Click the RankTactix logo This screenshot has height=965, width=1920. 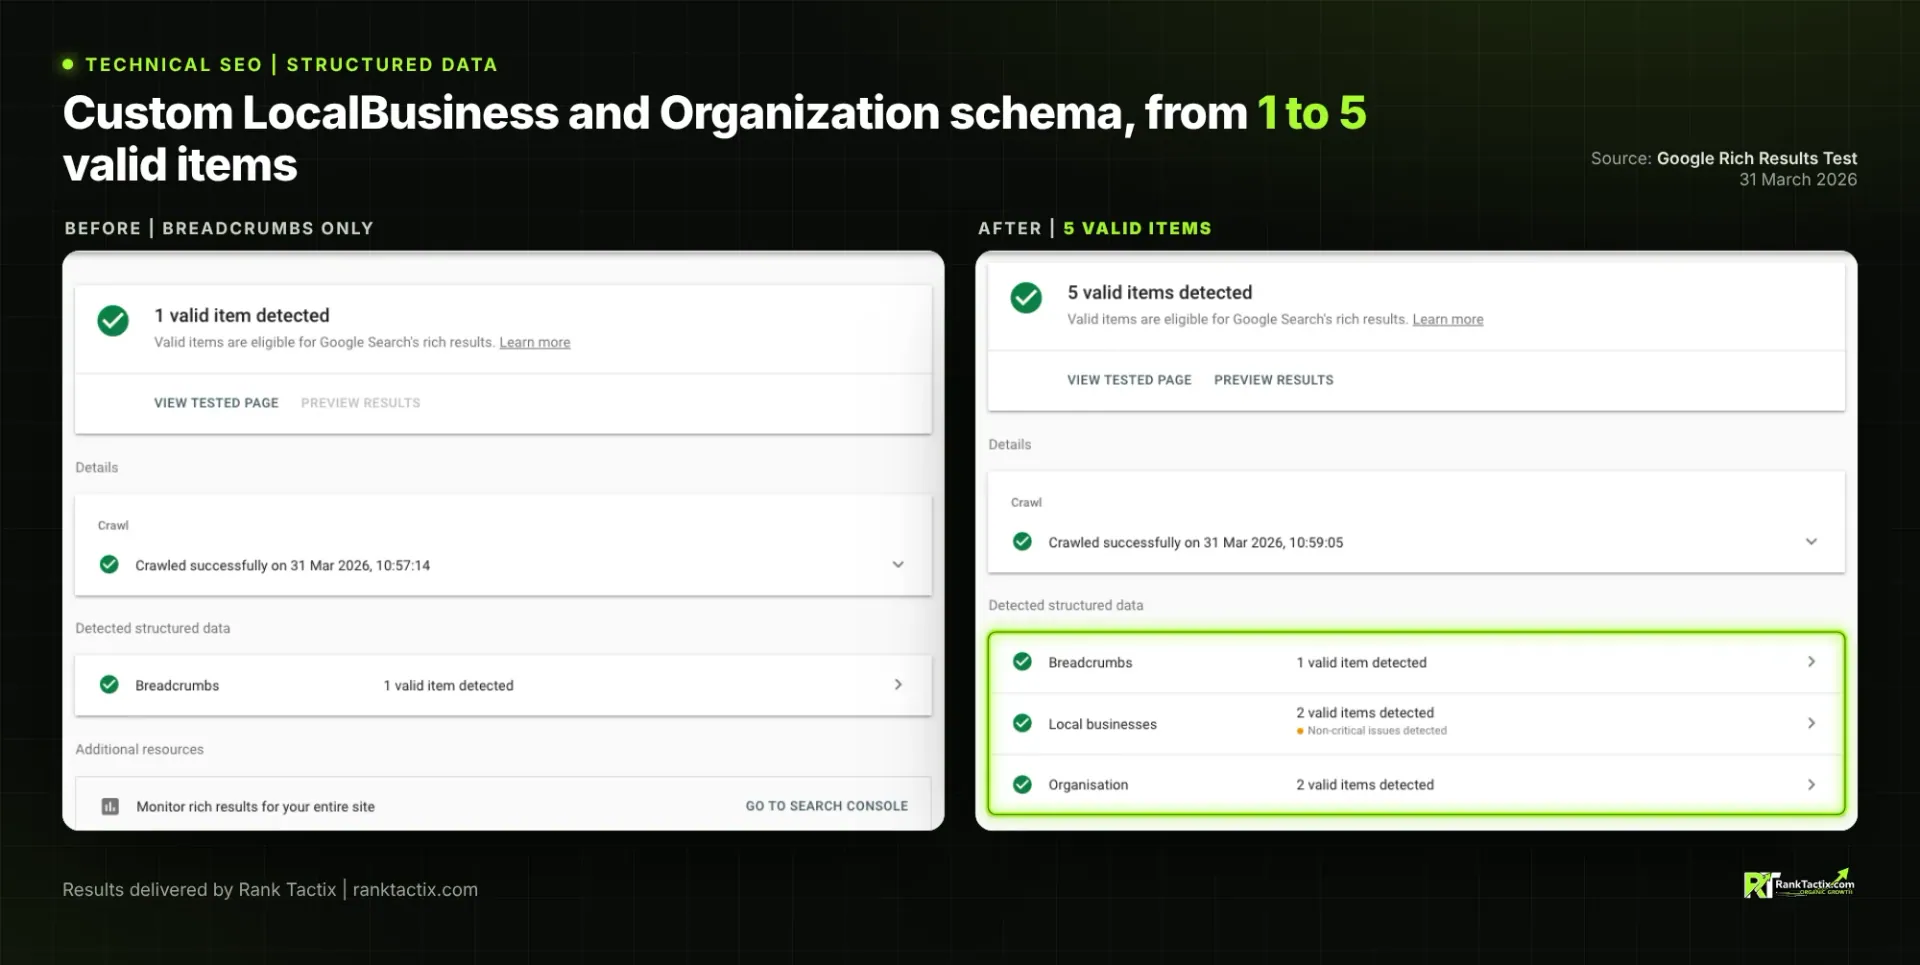pos(1798,884)
